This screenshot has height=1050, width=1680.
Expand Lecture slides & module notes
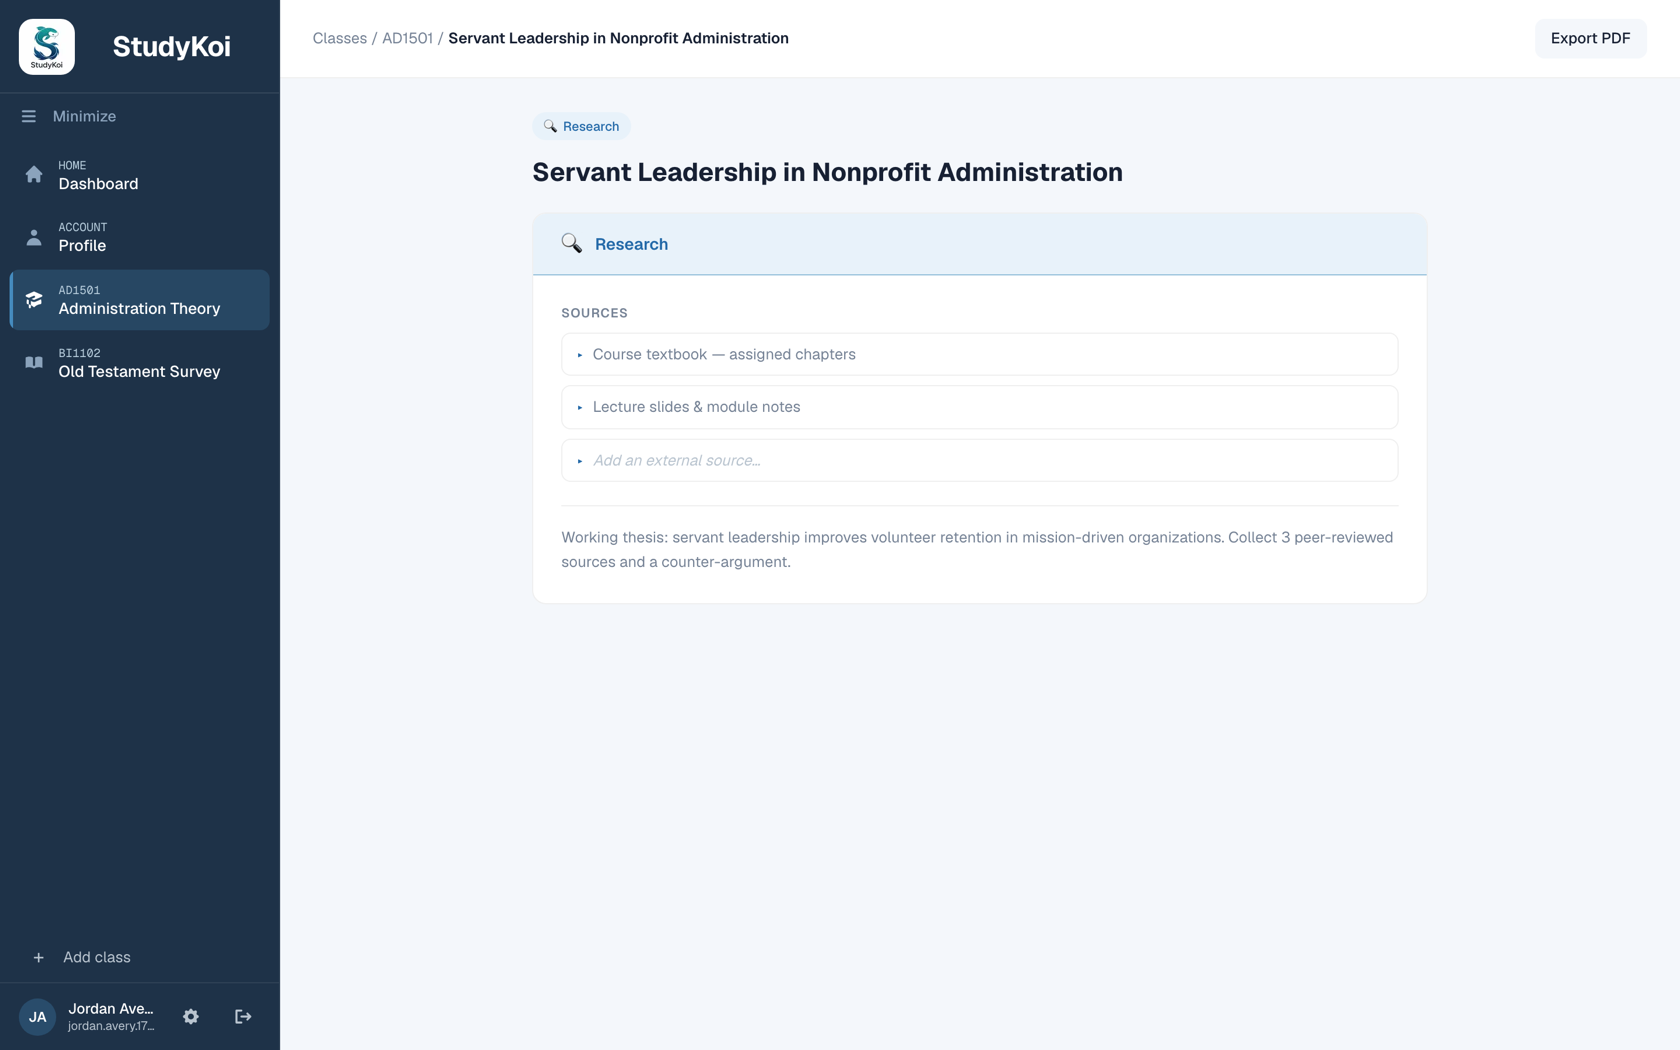(x=979, y=407)
